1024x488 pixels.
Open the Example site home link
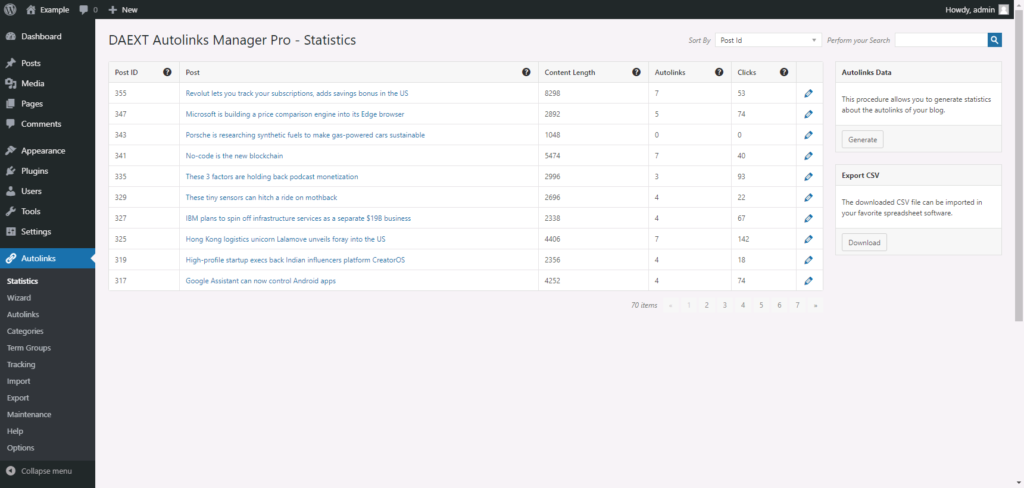point(47,10)
